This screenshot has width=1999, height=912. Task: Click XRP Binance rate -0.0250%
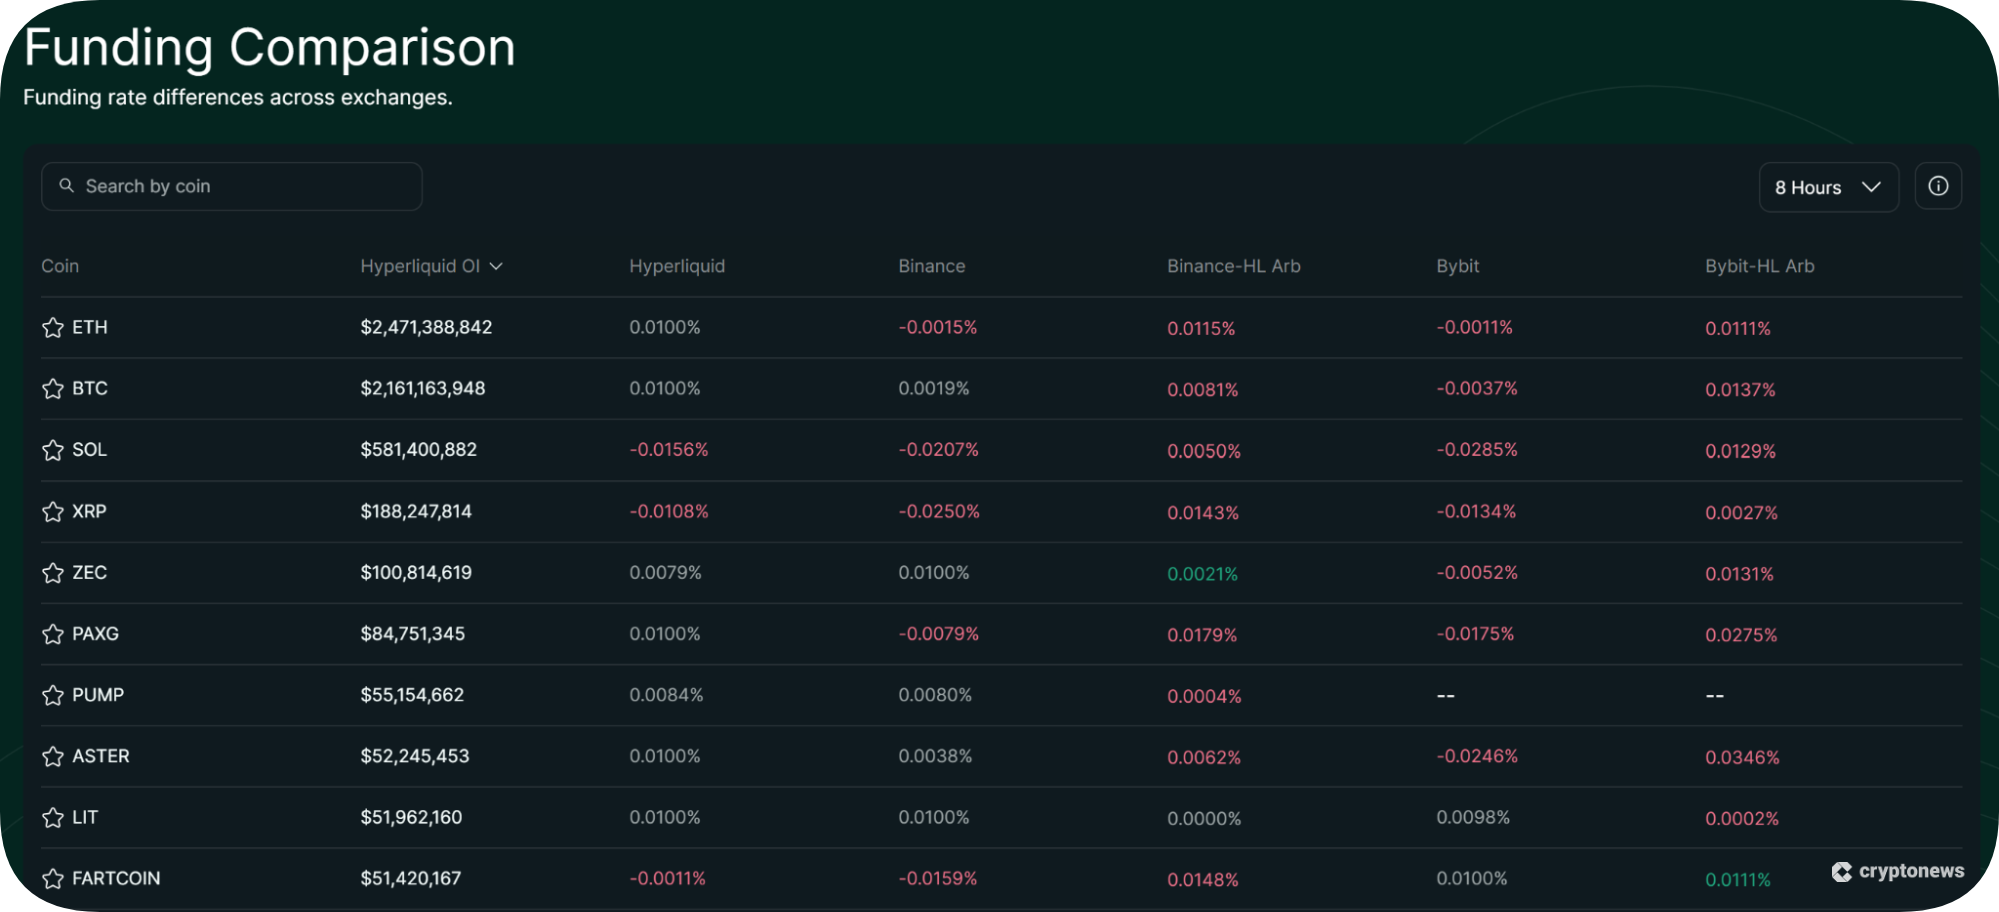939,511
